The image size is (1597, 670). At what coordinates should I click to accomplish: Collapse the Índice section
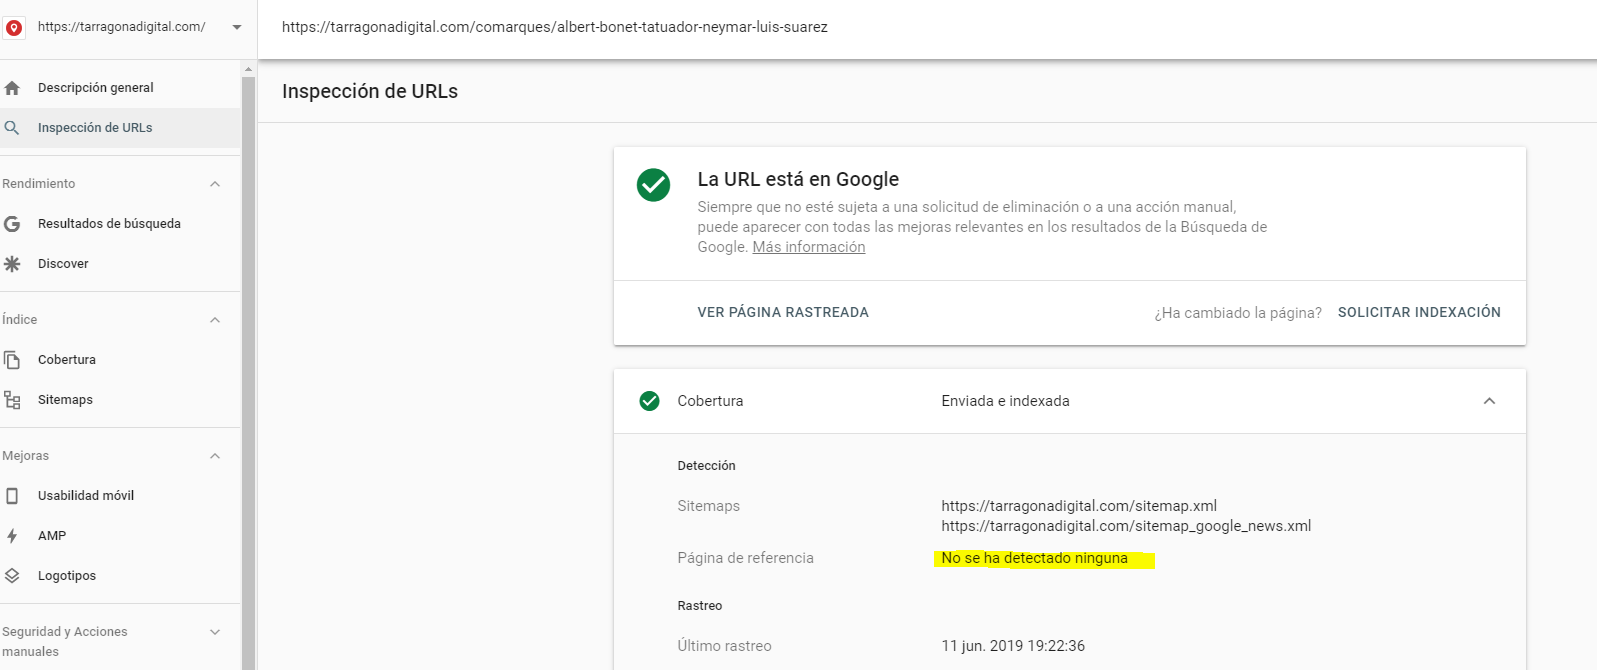coord(215,320)
